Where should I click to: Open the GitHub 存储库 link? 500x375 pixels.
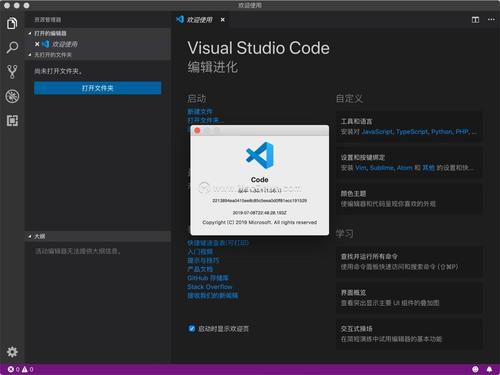(x=208, y=278)
